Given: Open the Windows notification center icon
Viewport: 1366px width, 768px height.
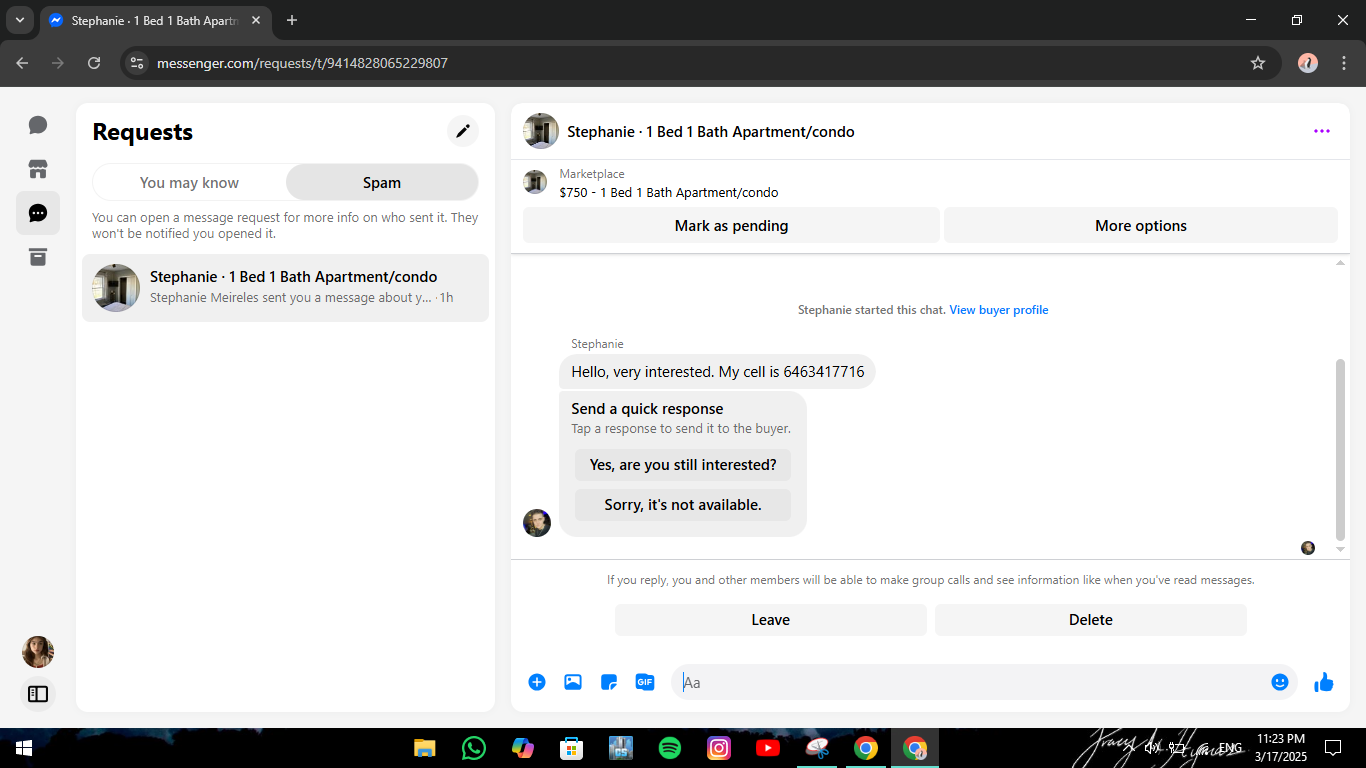Looking at the screenshot, I should pyautogui.click(x=1333, y=748).
